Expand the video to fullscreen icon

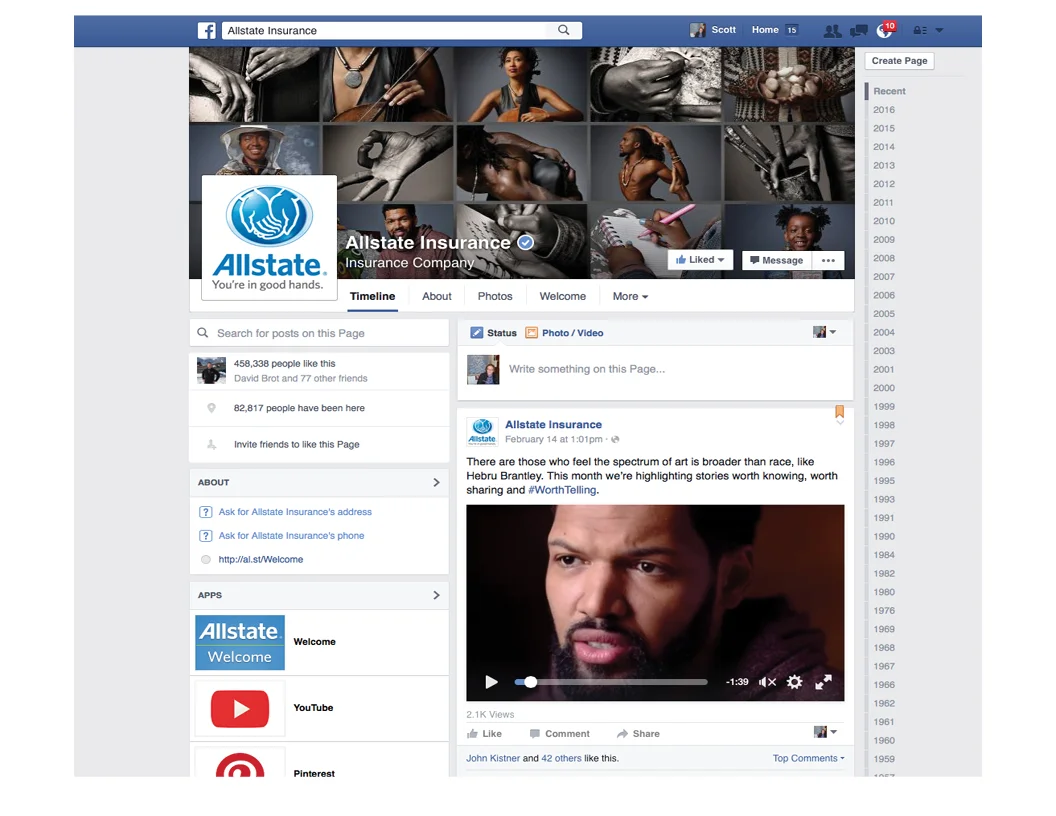pyautogui.click(x=823, y=682)
